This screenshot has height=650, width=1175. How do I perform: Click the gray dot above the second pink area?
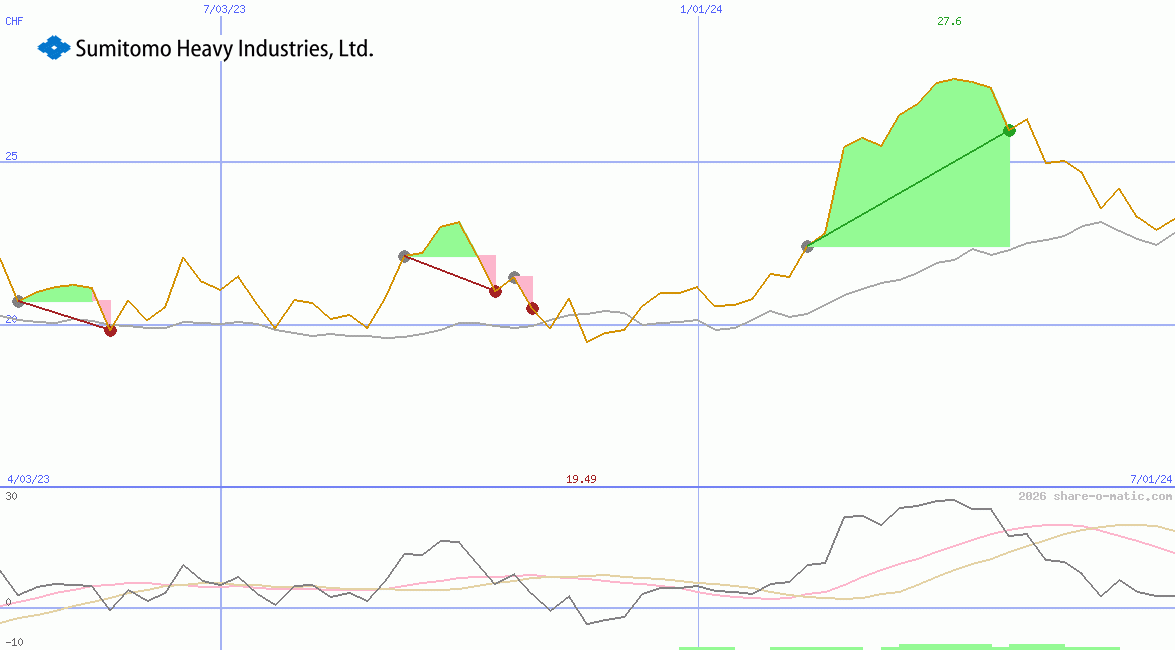click(x=513, y=276)
